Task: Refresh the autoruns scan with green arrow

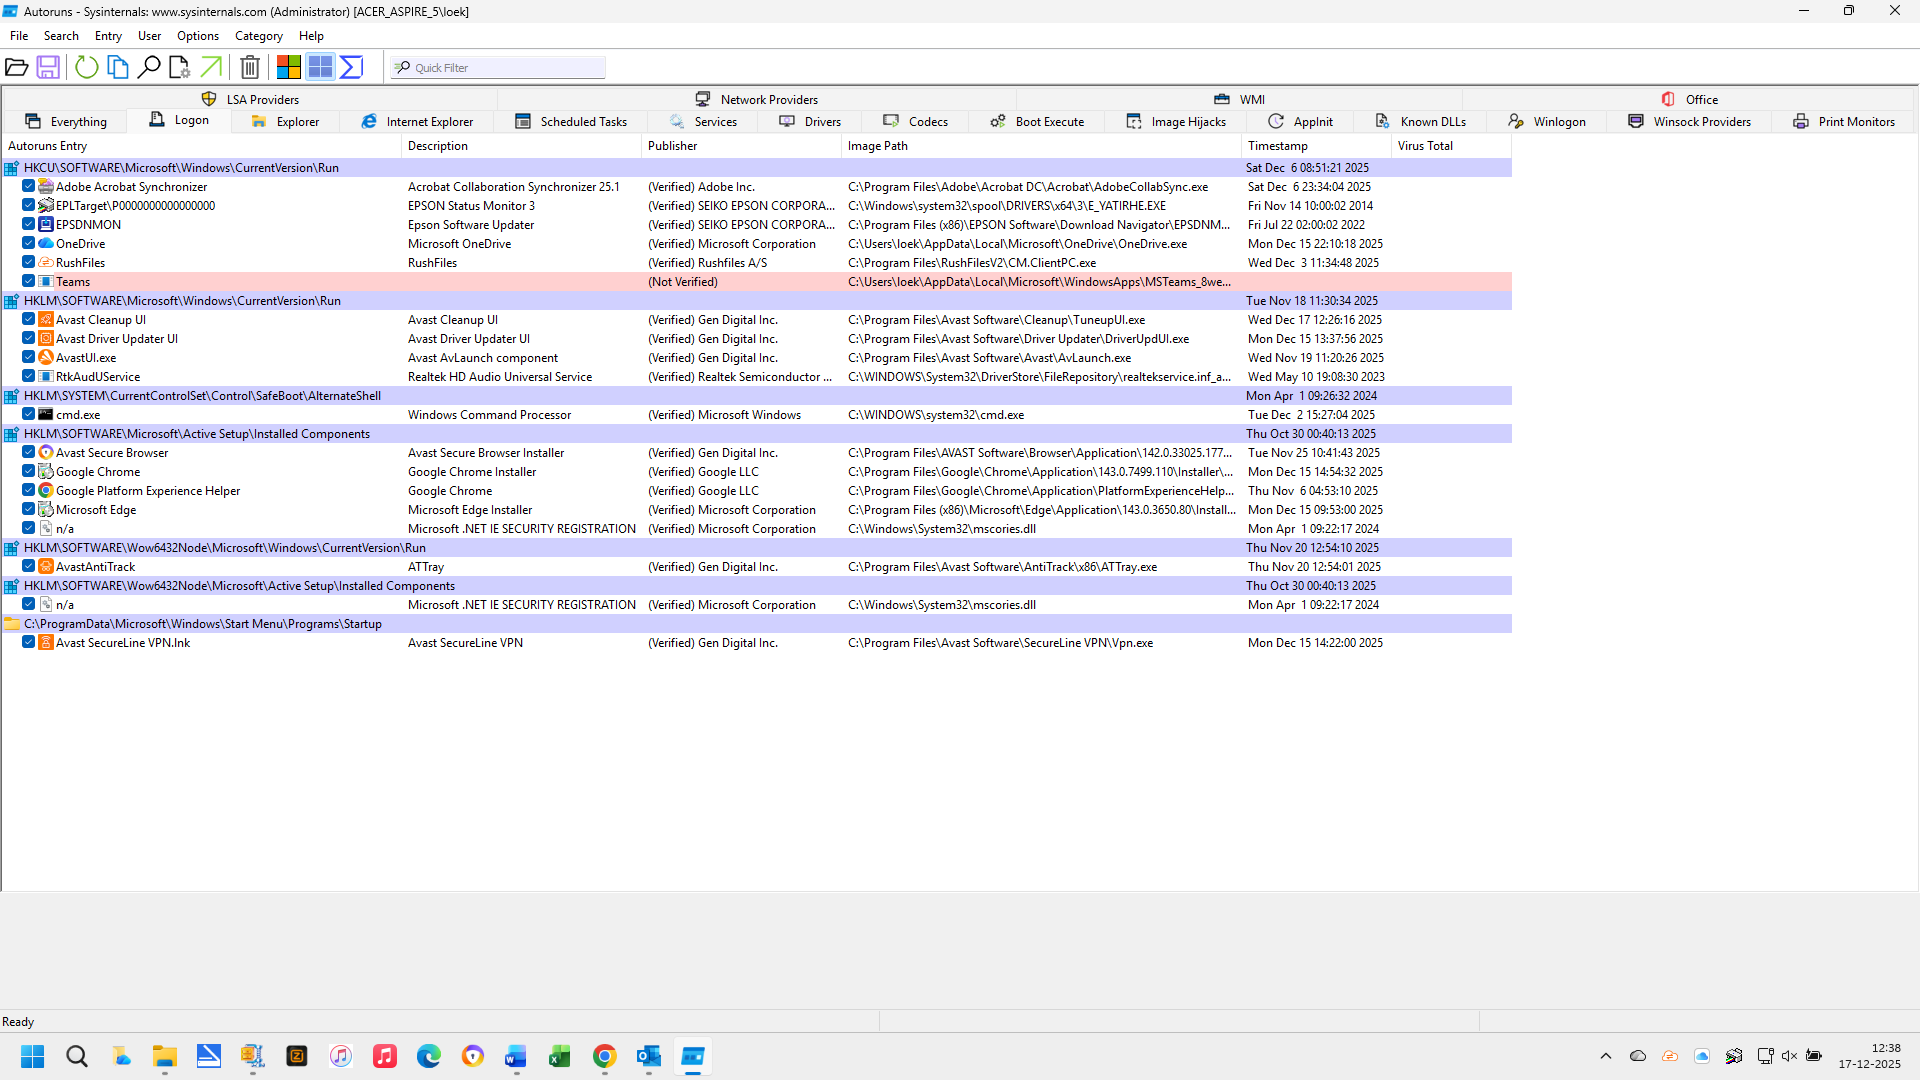Action: [x=87, y=67]
